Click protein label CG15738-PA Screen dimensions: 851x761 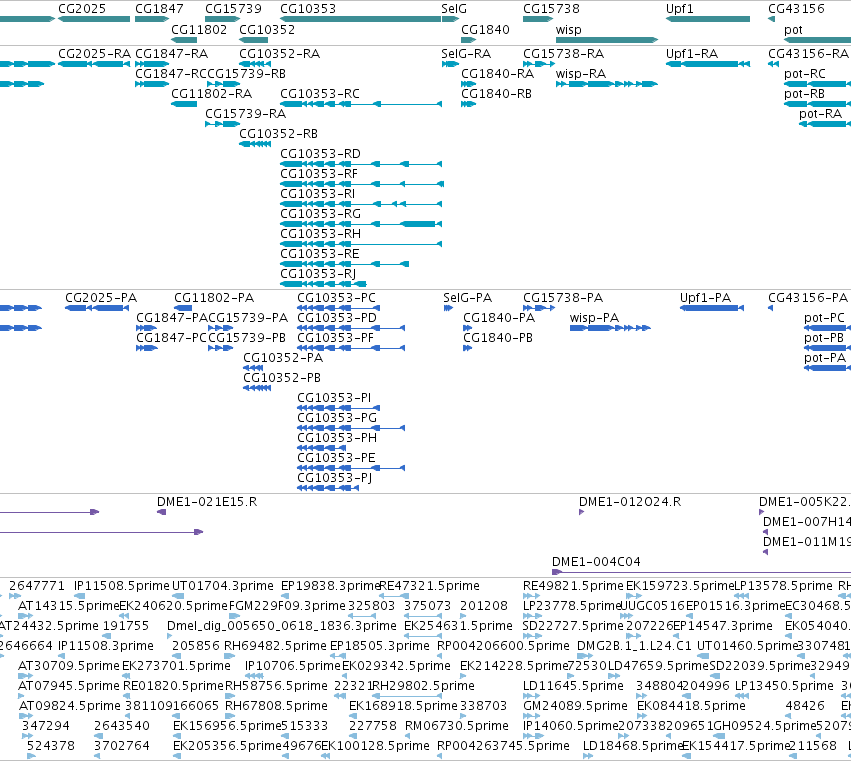point(563,298)
